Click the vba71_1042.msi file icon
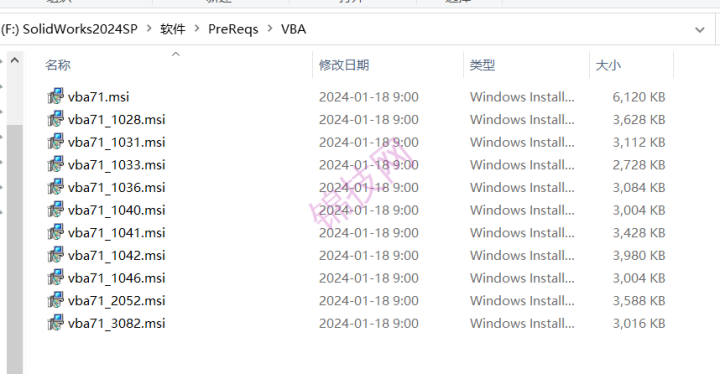The image size is (720, 374). (56, 255)
